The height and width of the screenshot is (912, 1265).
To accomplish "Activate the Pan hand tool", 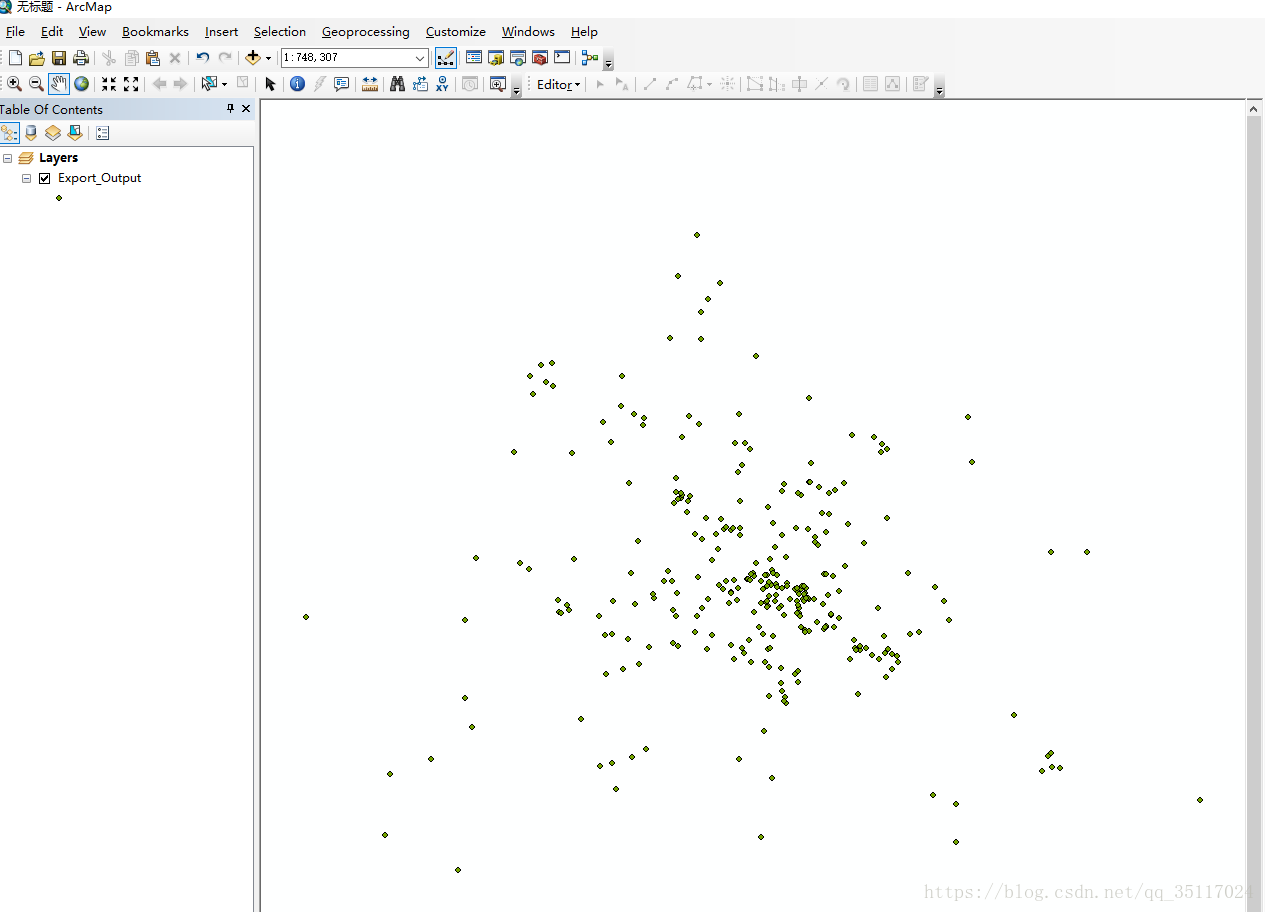I will (x=59, y=84).
